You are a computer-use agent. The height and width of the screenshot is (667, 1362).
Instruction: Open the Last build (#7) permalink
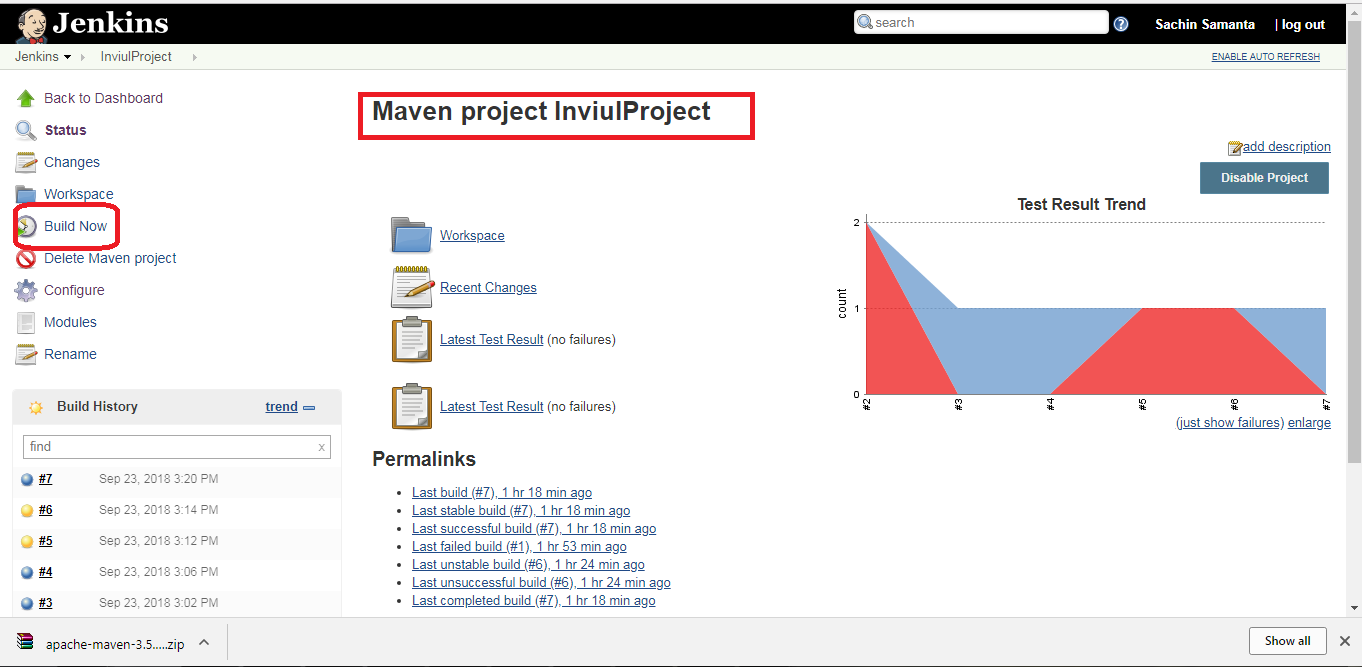click(502, 493)
